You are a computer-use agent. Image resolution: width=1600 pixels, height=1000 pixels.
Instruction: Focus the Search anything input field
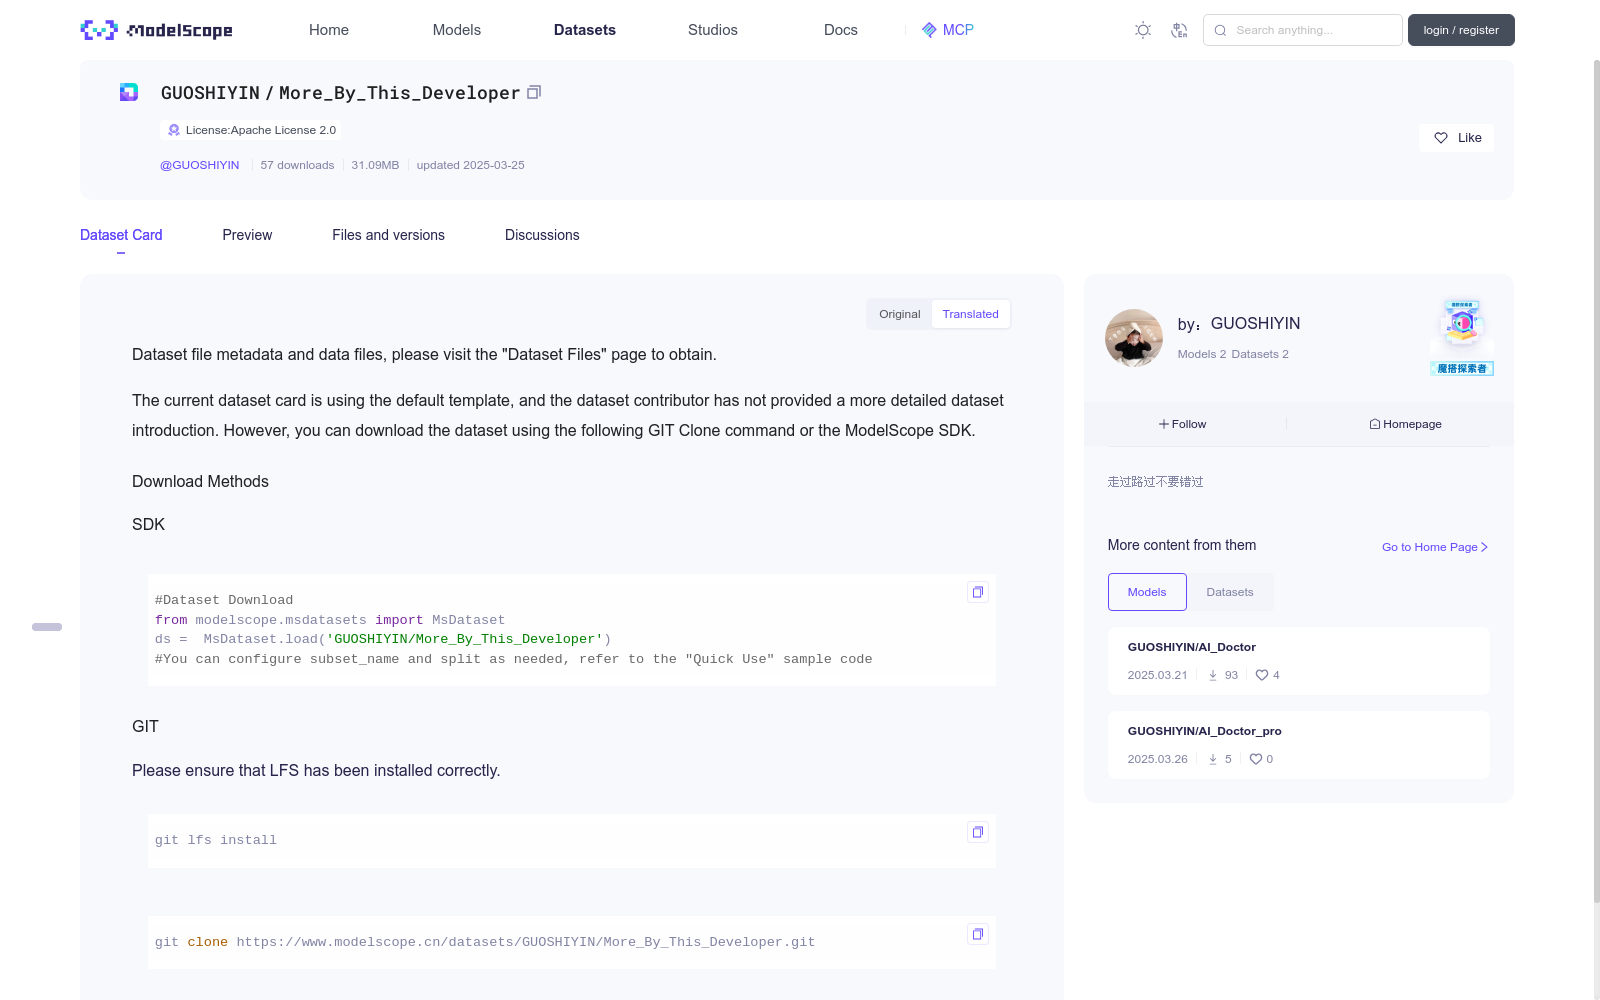click(x=1302, y=30)
